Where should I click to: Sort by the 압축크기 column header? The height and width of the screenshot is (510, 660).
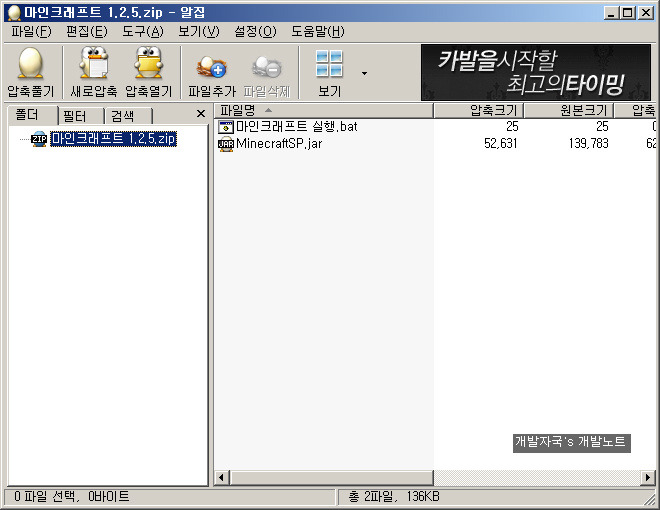(479, 111)
